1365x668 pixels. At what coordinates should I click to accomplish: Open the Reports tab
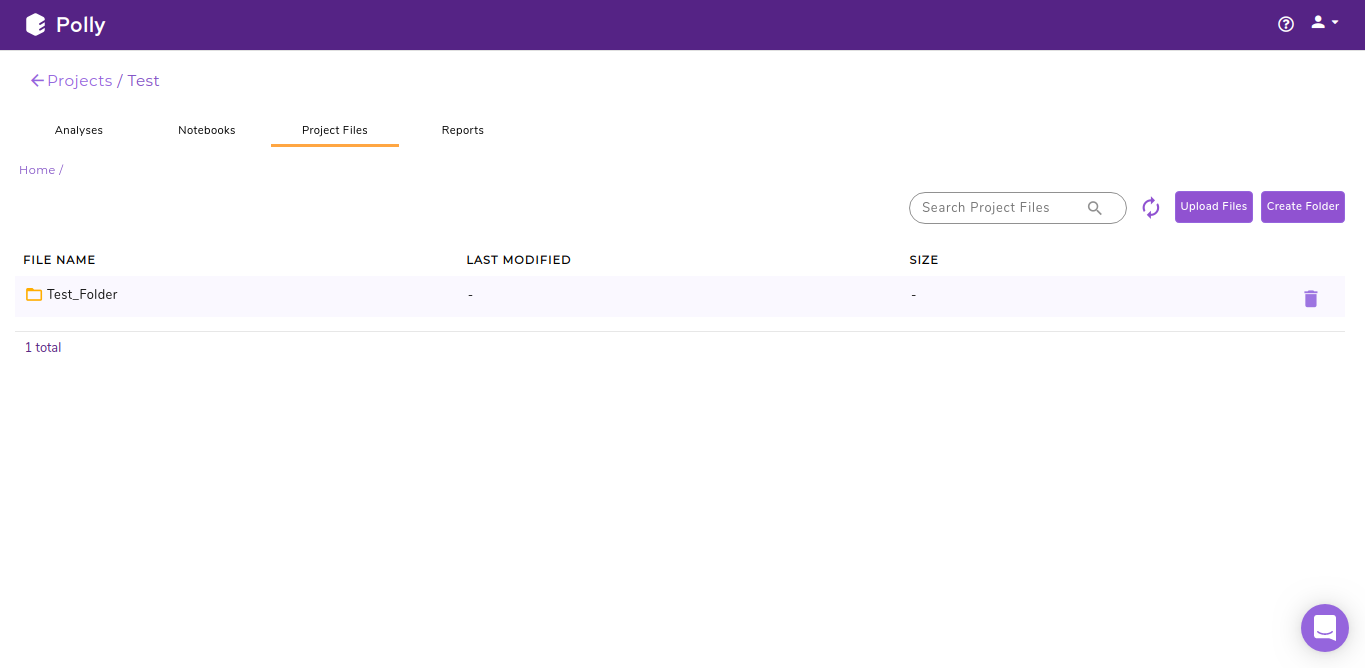tap(462, 129)
